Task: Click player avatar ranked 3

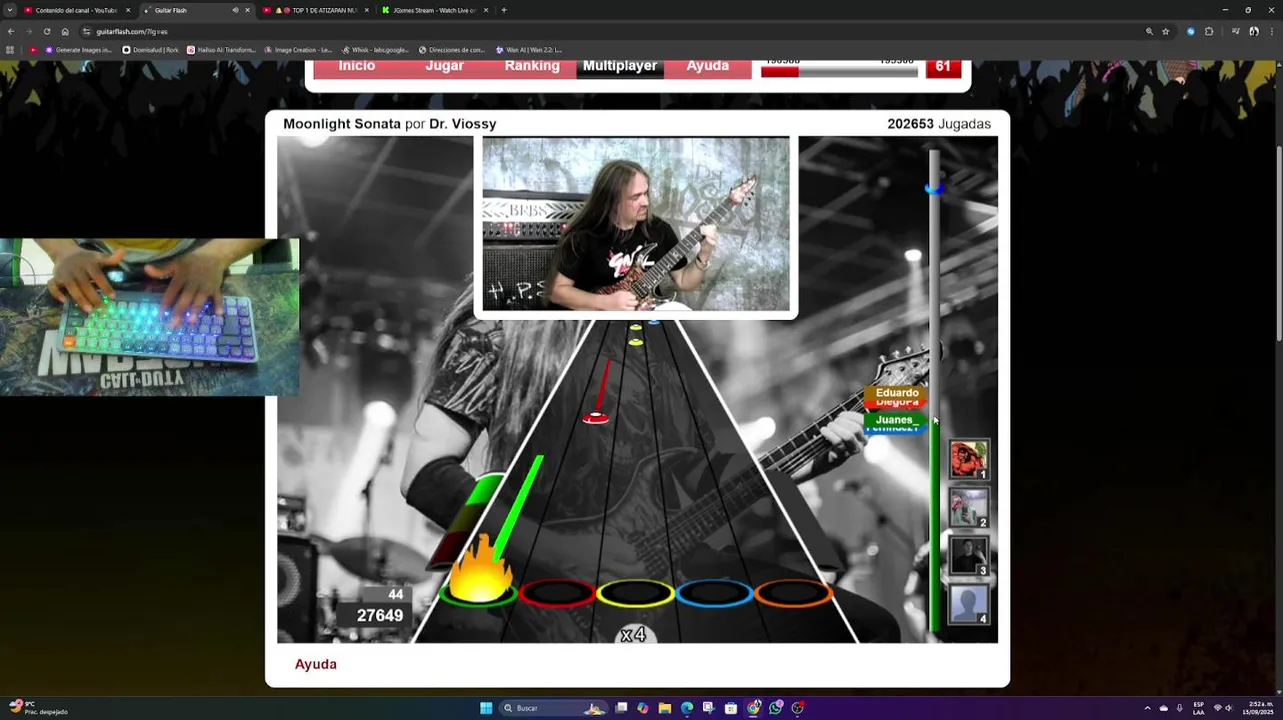Action: pos(968,556)
